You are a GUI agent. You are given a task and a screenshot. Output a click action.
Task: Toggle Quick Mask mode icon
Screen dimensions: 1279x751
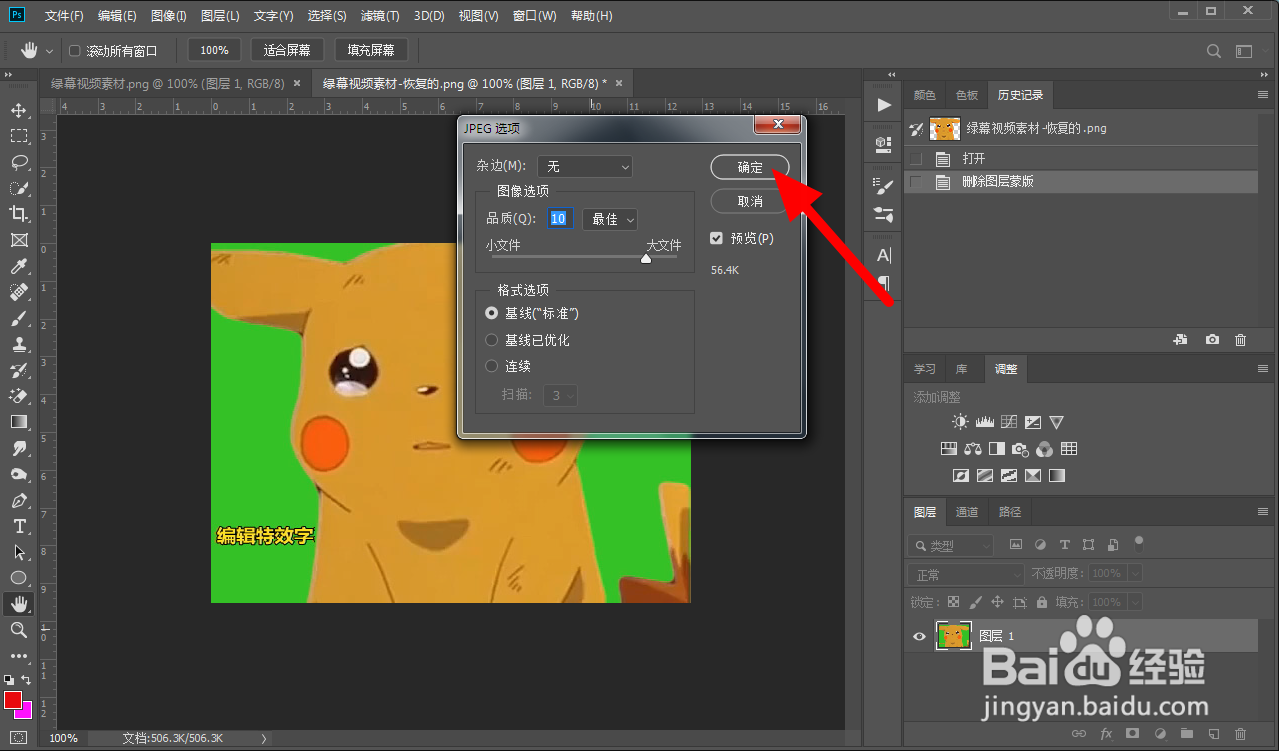click(19, 737)
